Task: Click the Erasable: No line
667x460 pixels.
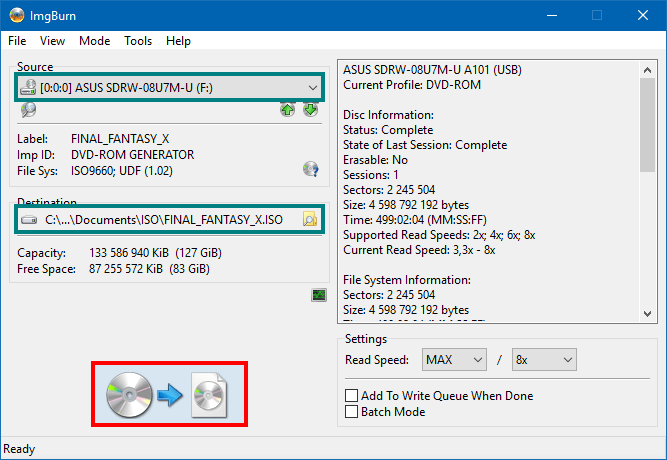Action: pyautogui.click(x=375, y=160)
